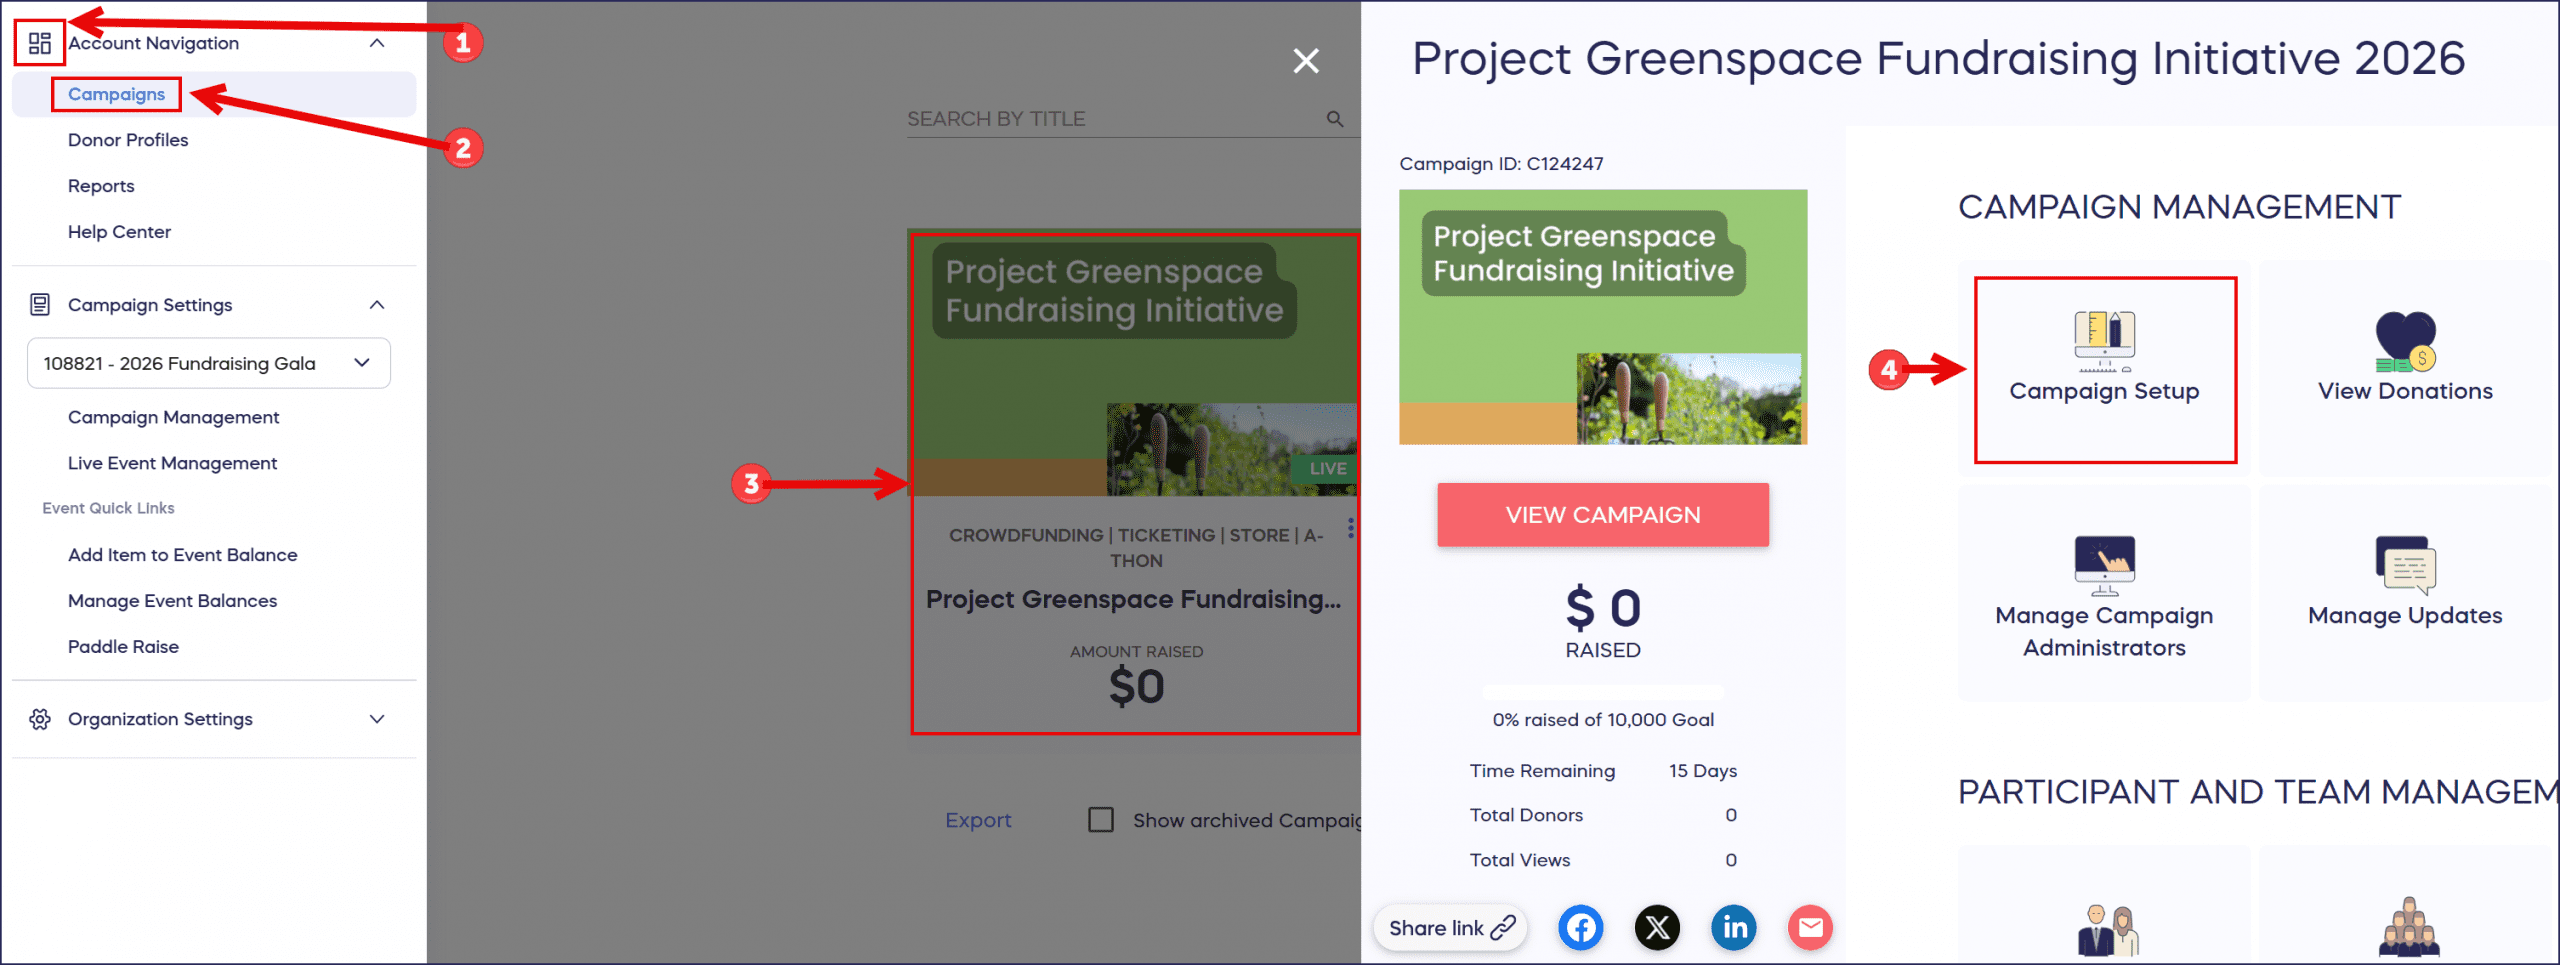Click the VIEW CAMPAIGN button
This screenshot has height=965, width=2560.
coord(1602,515)
